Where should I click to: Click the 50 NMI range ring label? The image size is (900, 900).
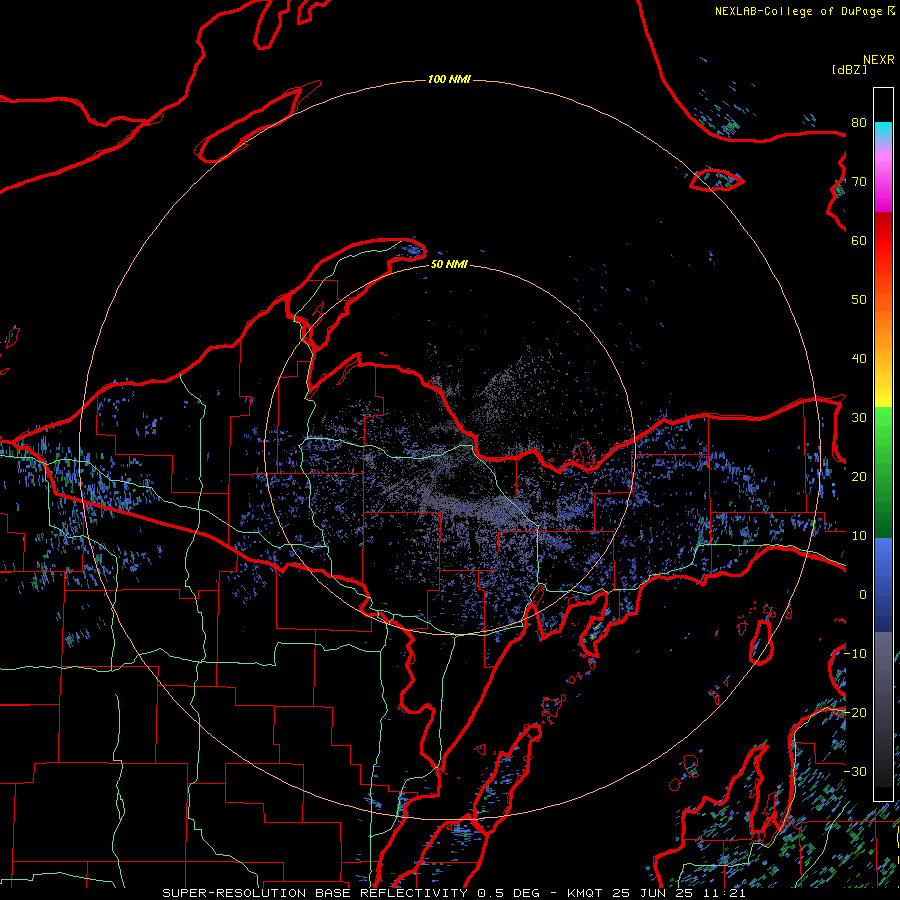pyautogui.click(x=449, y=265)
